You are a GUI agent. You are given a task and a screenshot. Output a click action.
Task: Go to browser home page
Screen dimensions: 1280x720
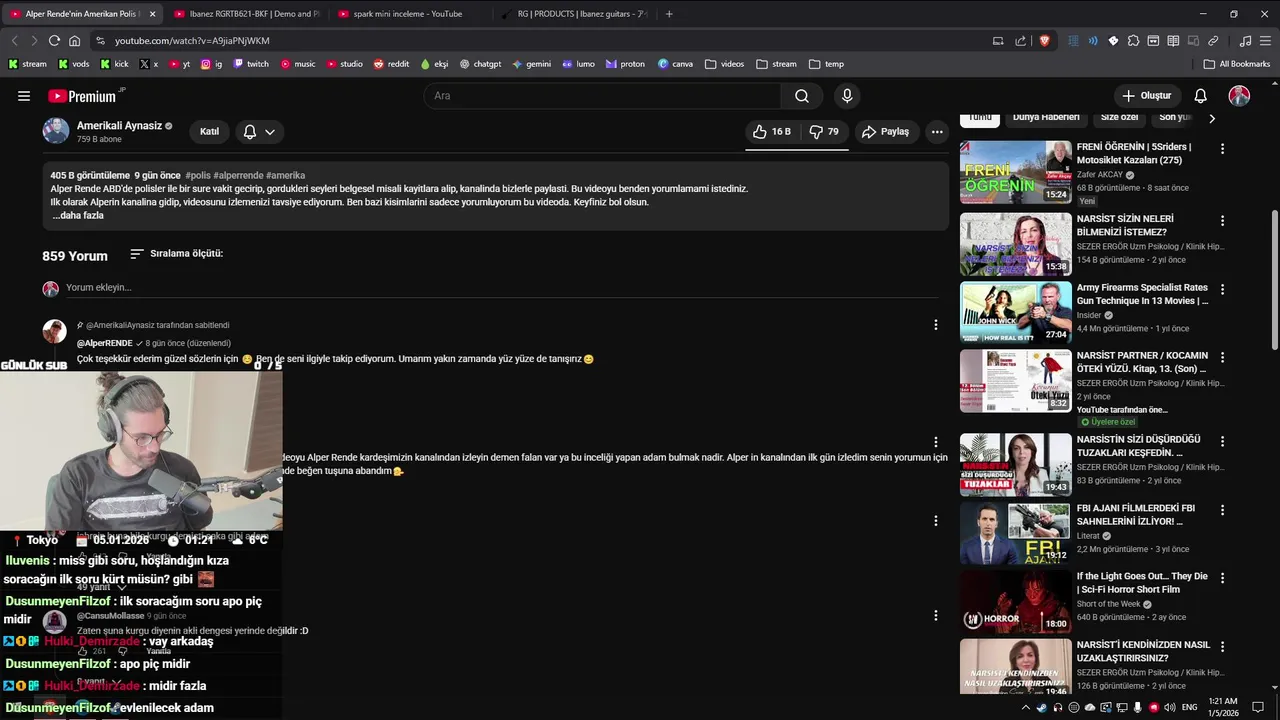(x=74, y=41)
